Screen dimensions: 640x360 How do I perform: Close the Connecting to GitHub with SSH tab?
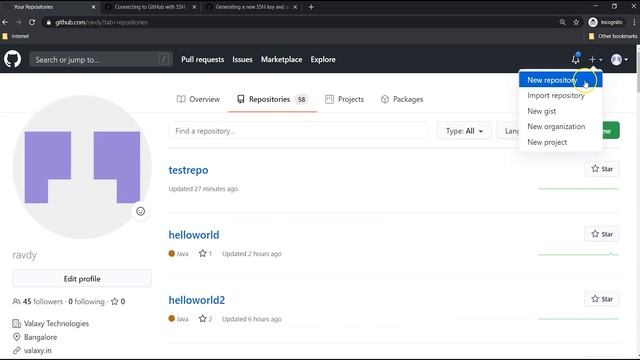194,7
